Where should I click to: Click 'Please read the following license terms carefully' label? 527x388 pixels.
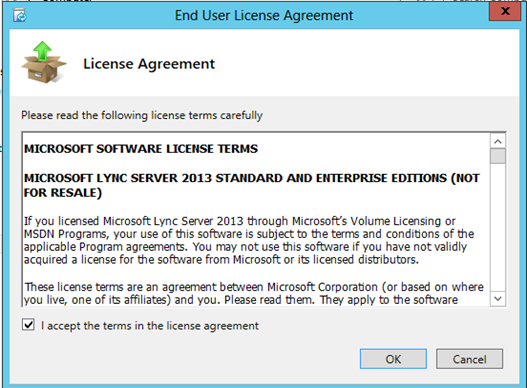point(142,115)
